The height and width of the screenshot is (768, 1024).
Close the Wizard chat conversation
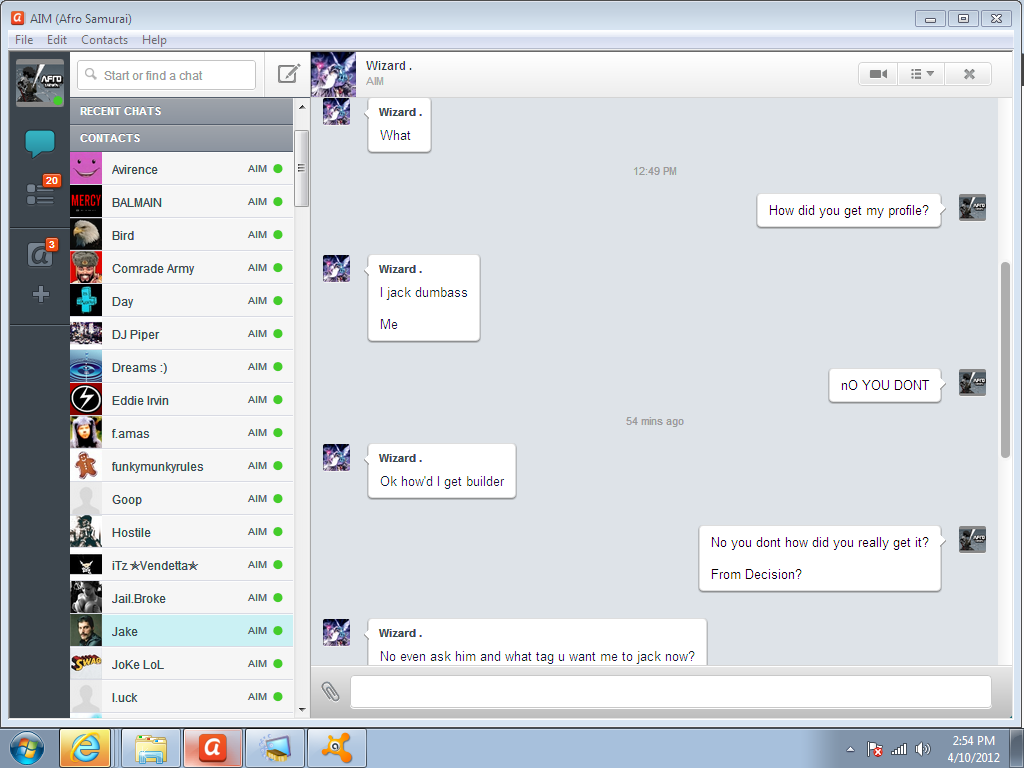click(x=968, y=74)
